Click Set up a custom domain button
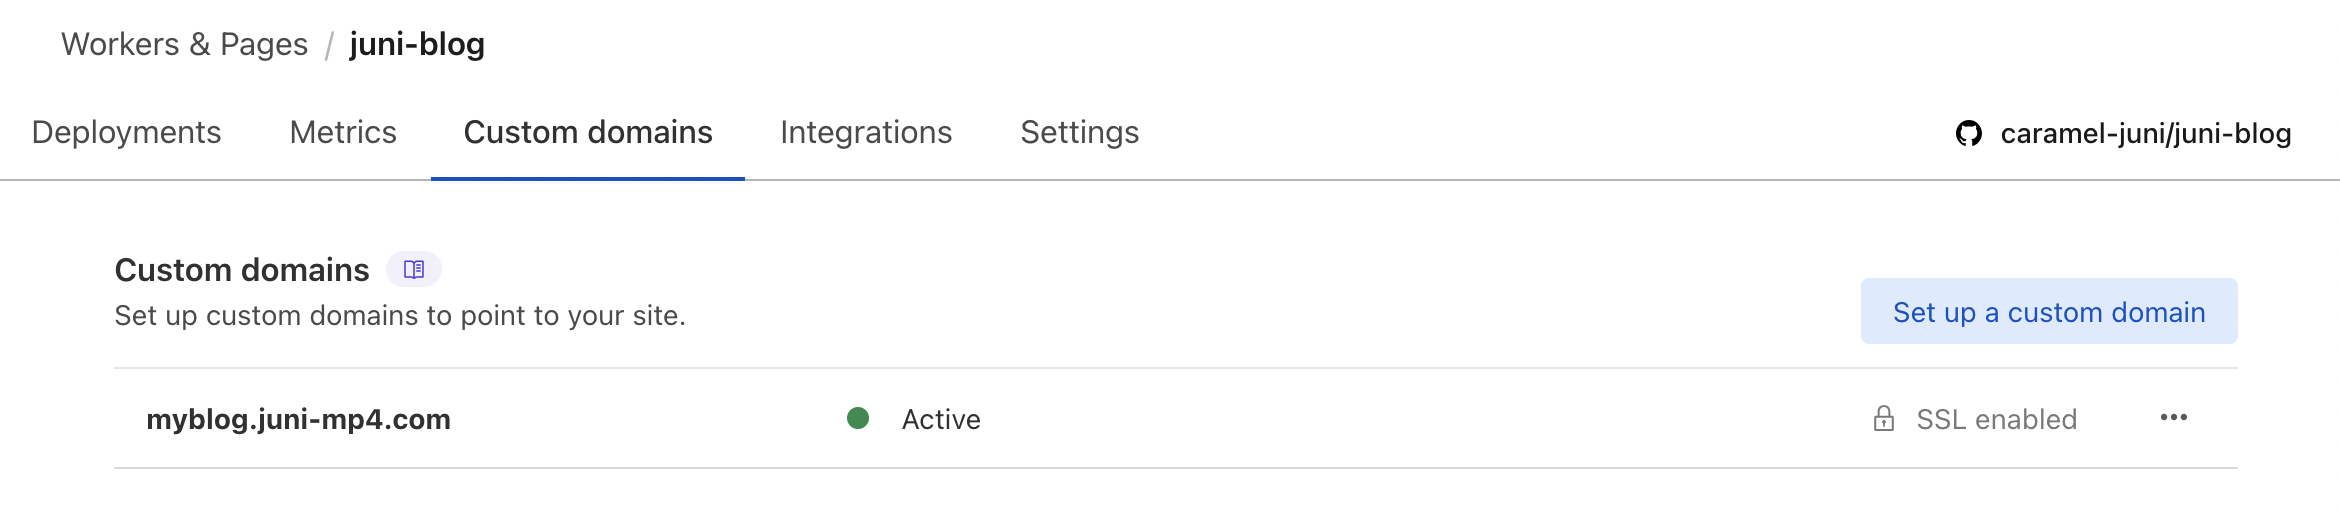Viewport: 2340px width, 510px height. pos(2048,312)
